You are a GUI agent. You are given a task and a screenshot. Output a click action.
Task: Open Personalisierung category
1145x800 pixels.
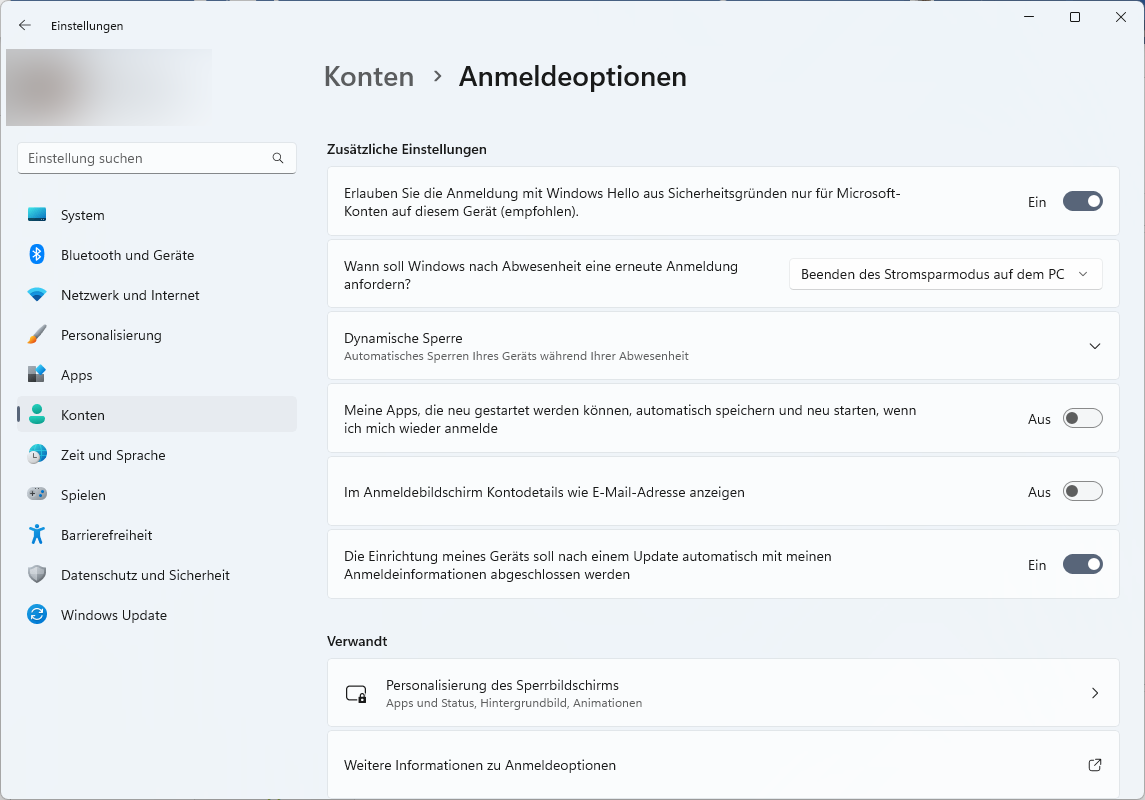157,335
